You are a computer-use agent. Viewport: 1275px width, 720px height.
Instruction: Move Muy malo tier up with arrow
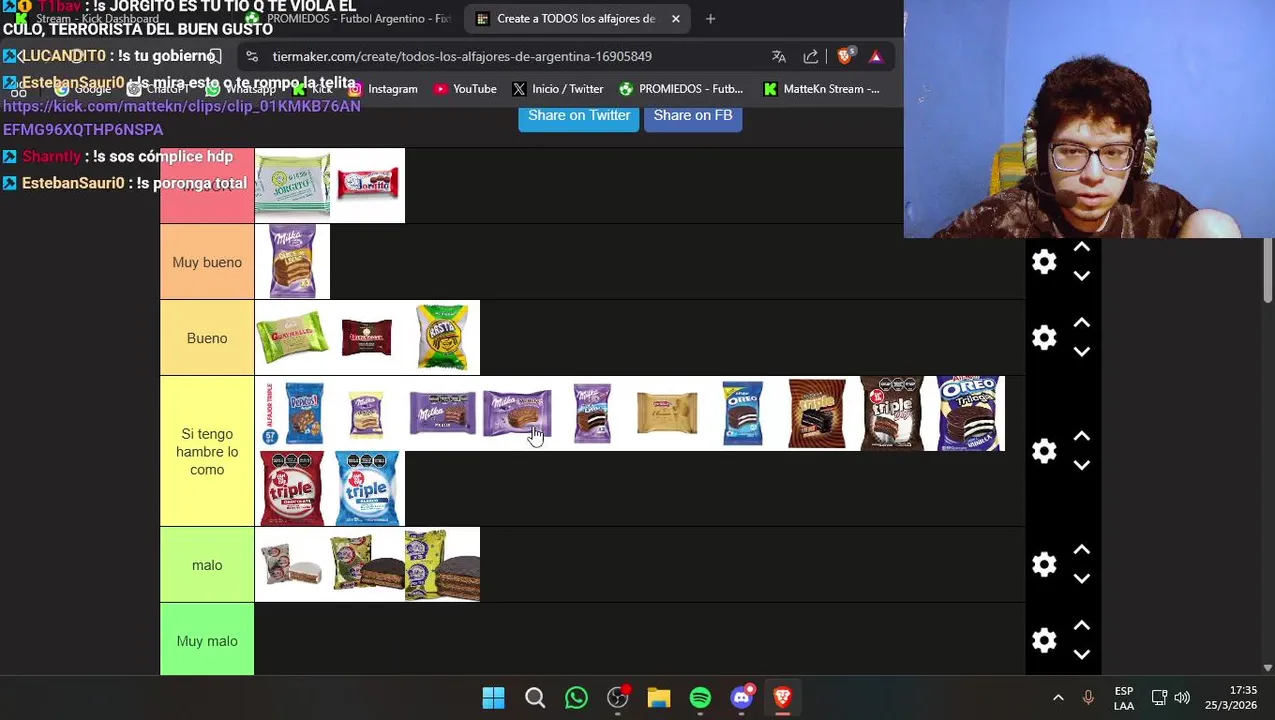coord(1081,626)
